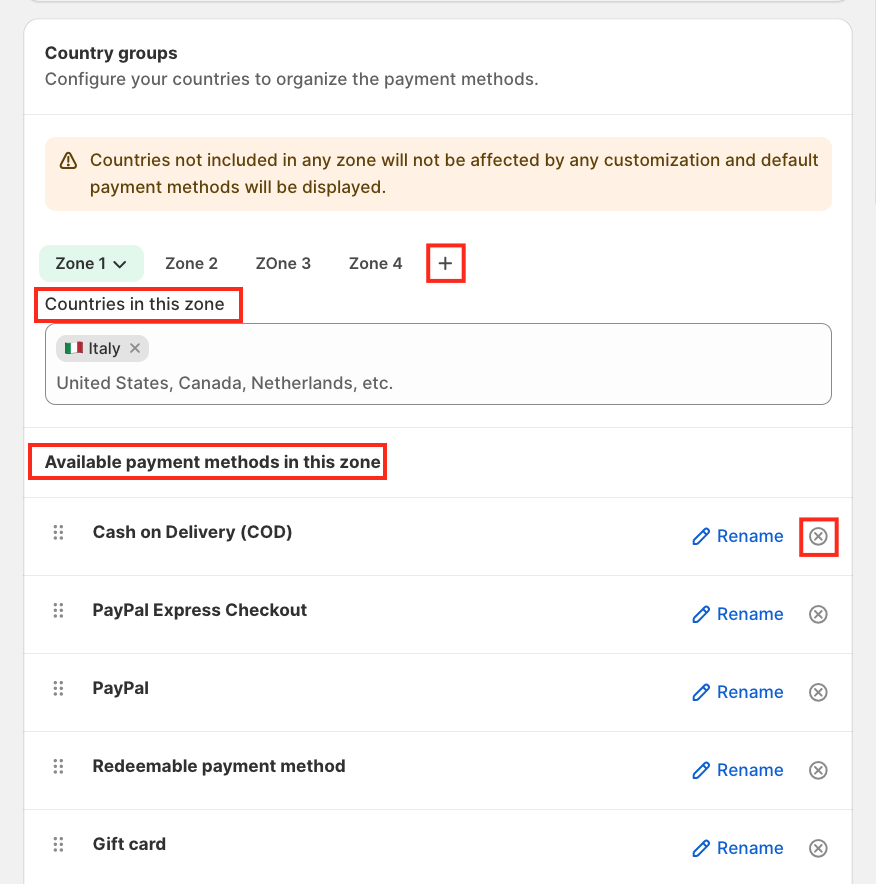Select the Zone 4 tab
This screenshot has height=884, width=876.
(x=375, y=264)
